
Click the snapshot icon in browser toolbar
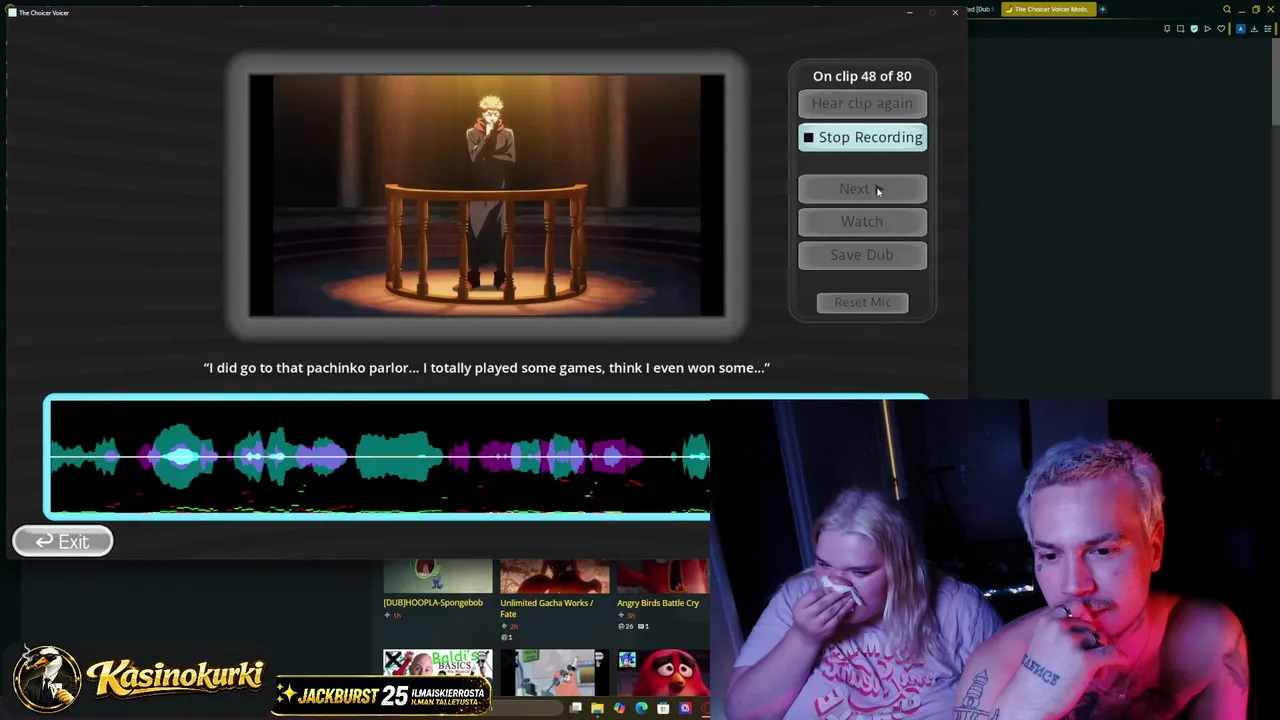1181,29
